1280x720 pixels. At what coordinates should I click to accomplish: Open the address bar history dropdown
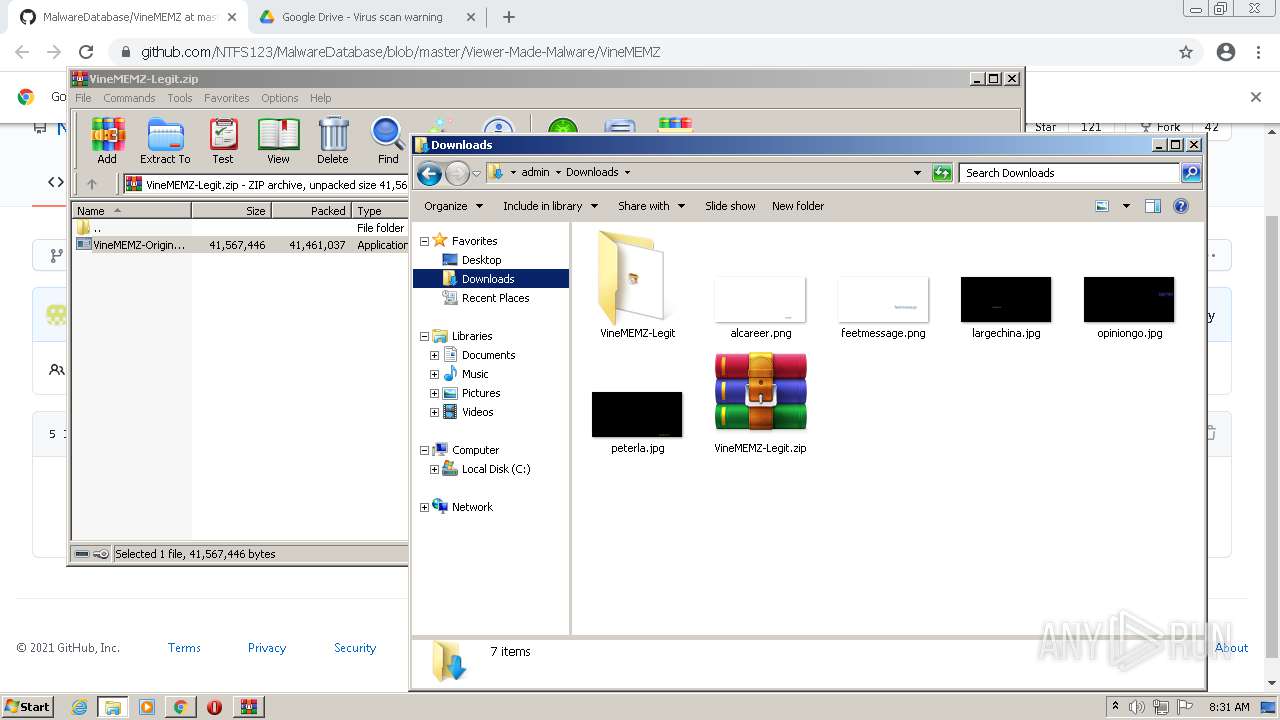tap(917, 173)
